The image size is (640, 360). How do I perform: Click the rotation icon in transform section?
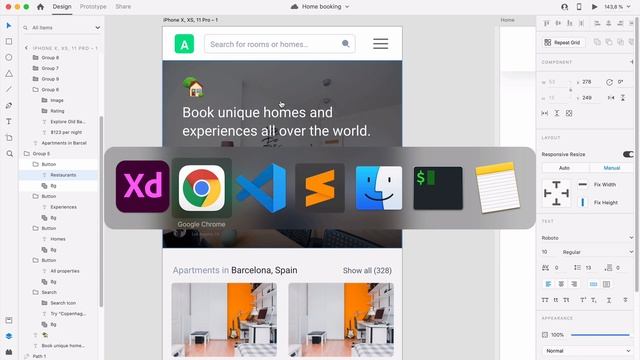[x=609, y=82]
